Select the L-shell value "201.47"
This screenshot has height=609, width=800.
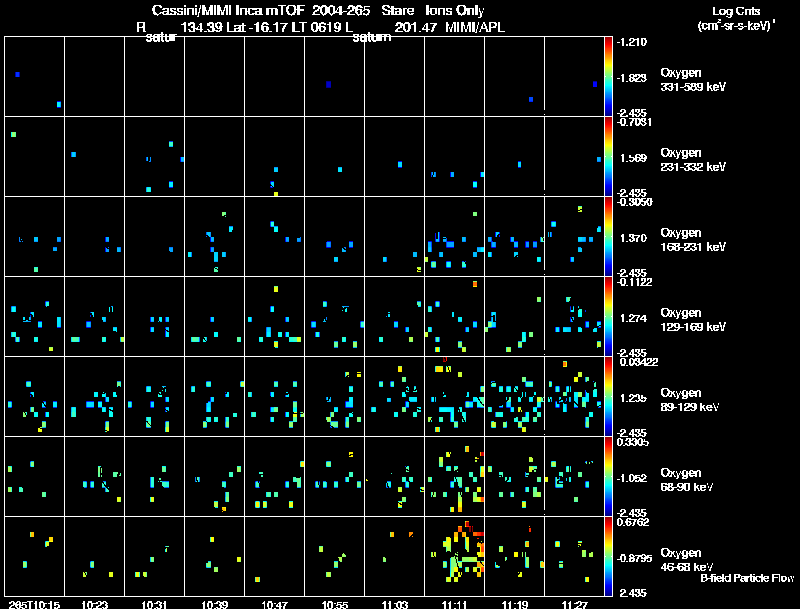pos(415,27)
